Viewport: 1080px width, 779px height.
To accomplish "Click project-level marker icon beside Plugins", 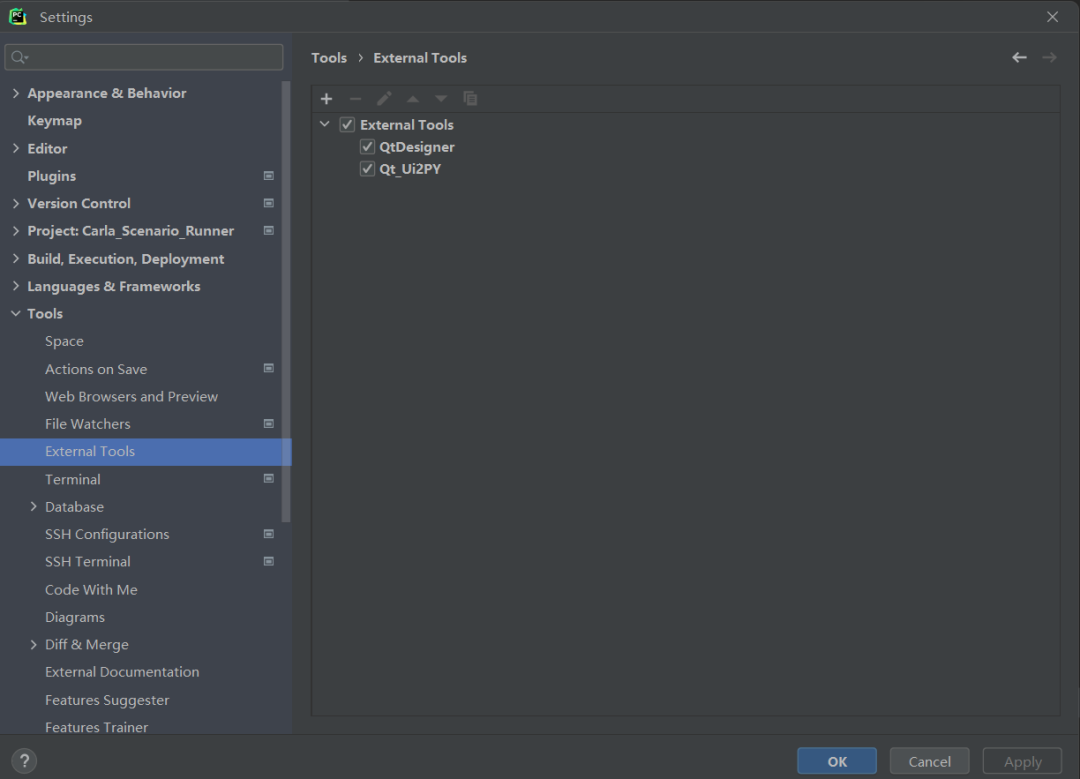I will tap(269, 176).
